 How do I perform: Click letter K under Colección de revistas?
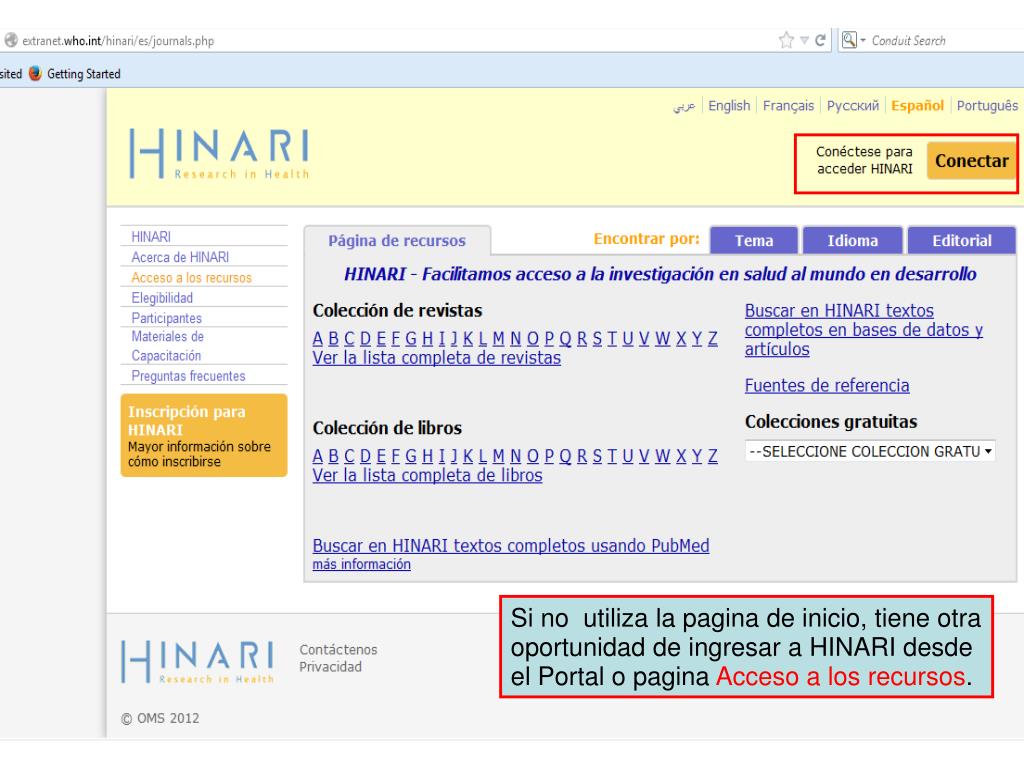point(468,338)
